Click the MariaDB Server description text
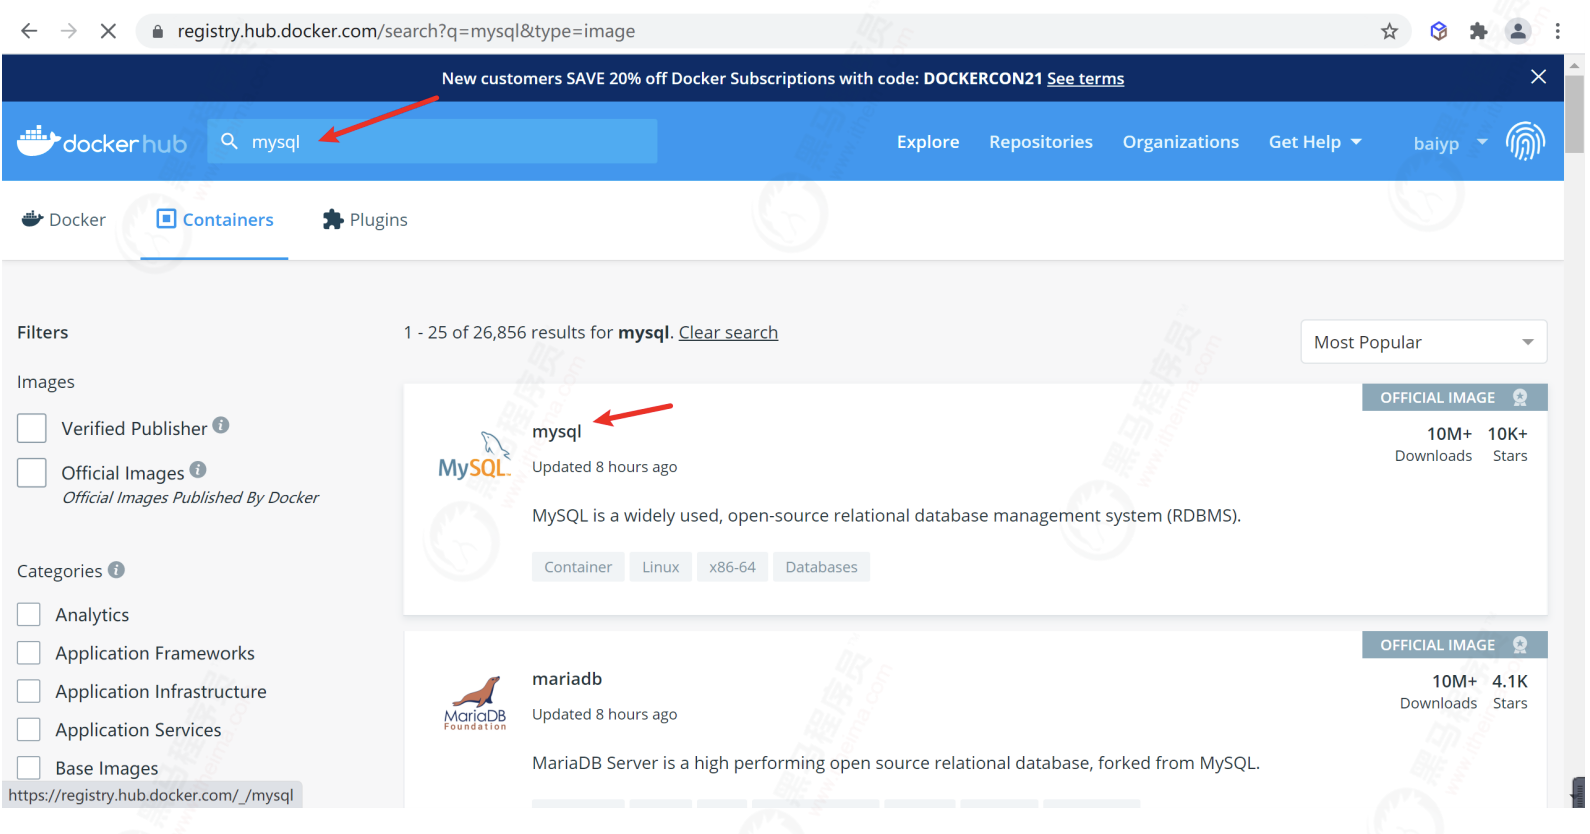Viewport: 1590px width, 834px height. click(896, 762)
